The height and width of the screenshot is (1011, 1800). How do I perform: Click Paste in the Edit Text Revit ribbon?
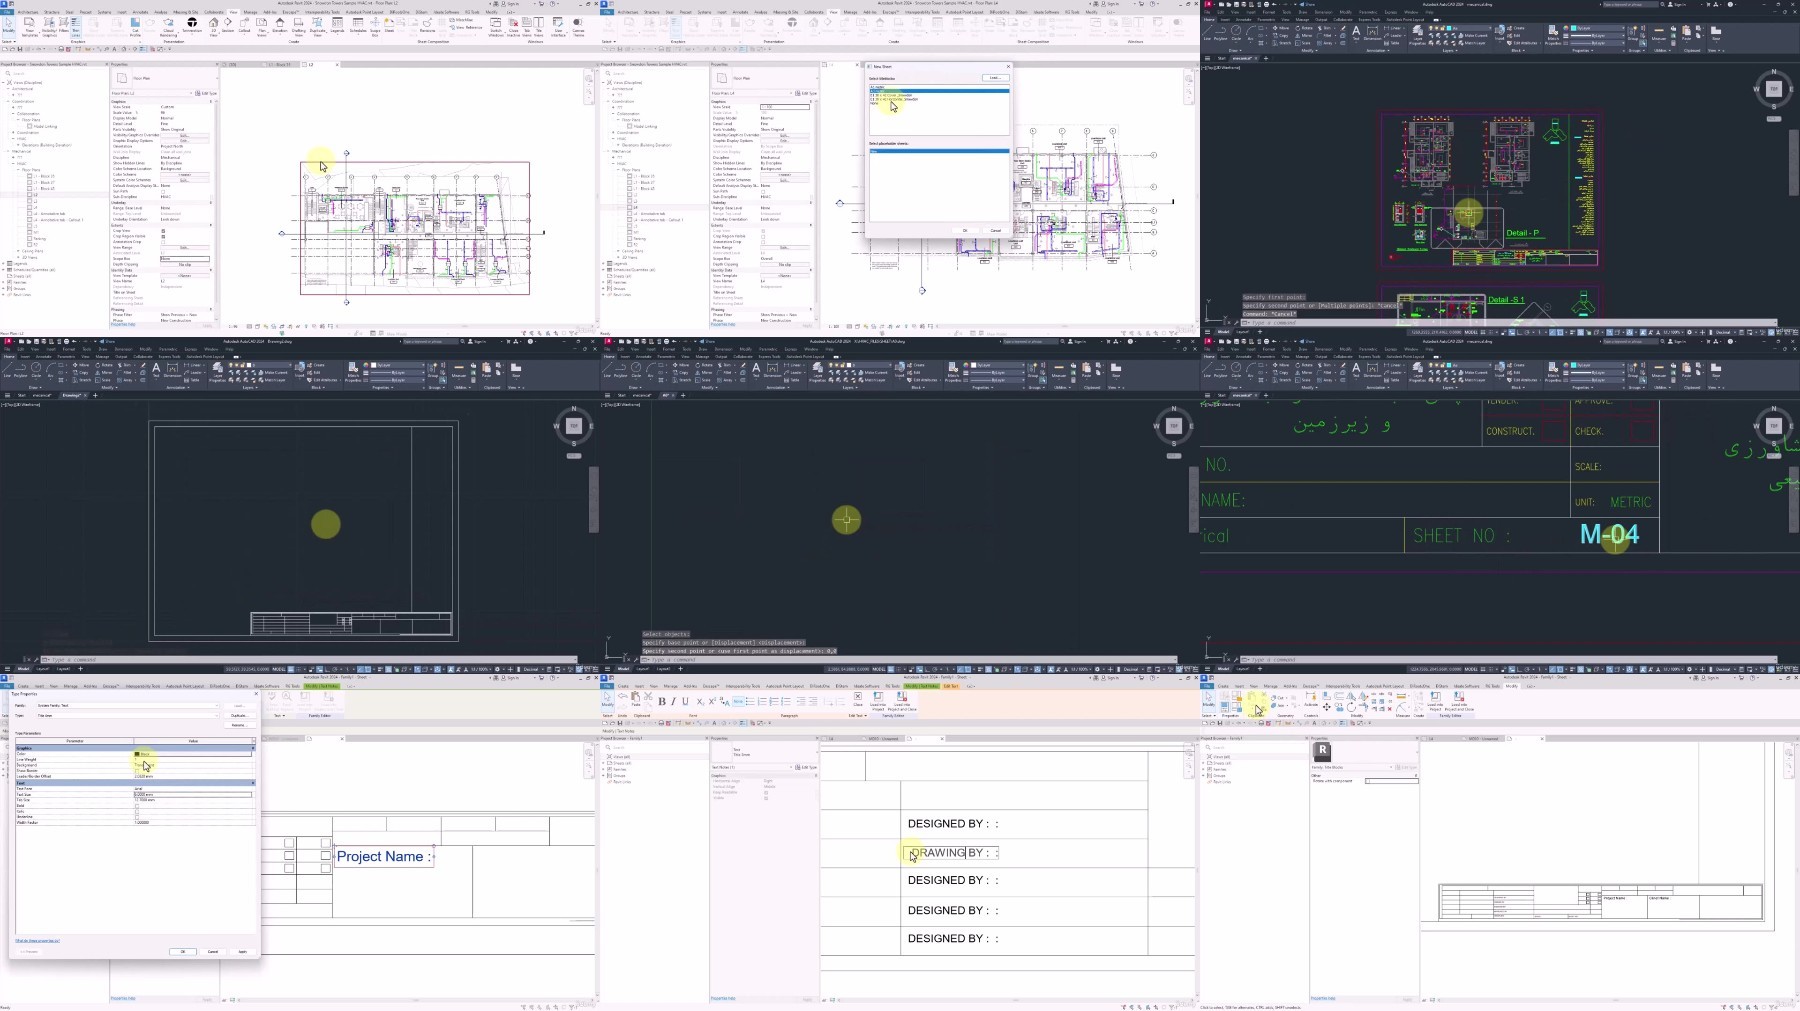click(x=635, y=698)
